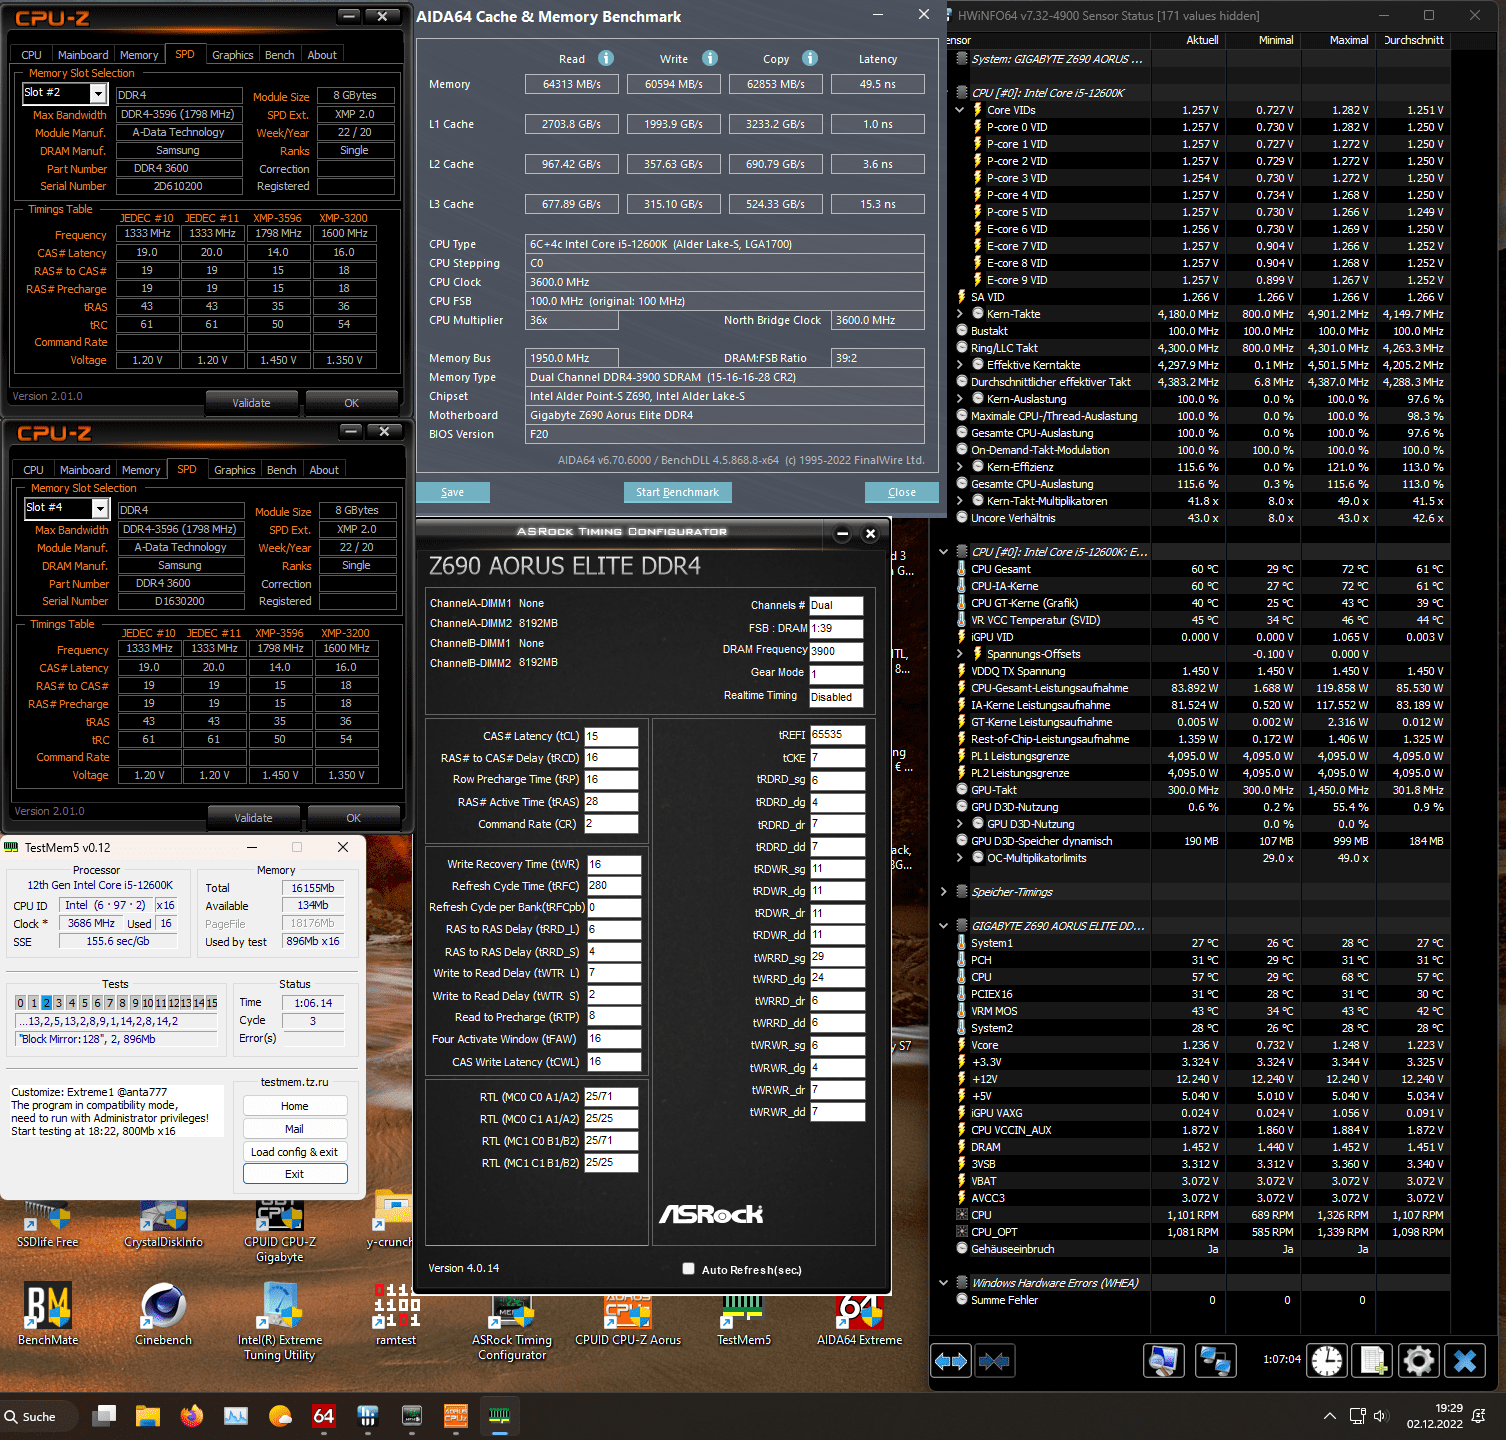
Task: Click Read info icon in AIDA64
Action: pos(606,58)
